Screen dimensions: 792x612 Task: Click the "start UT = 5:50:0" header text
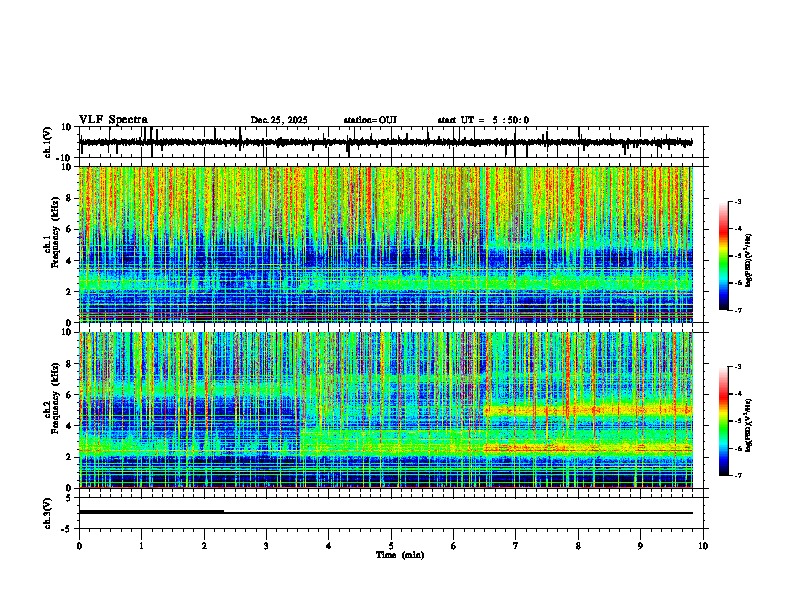483,120
